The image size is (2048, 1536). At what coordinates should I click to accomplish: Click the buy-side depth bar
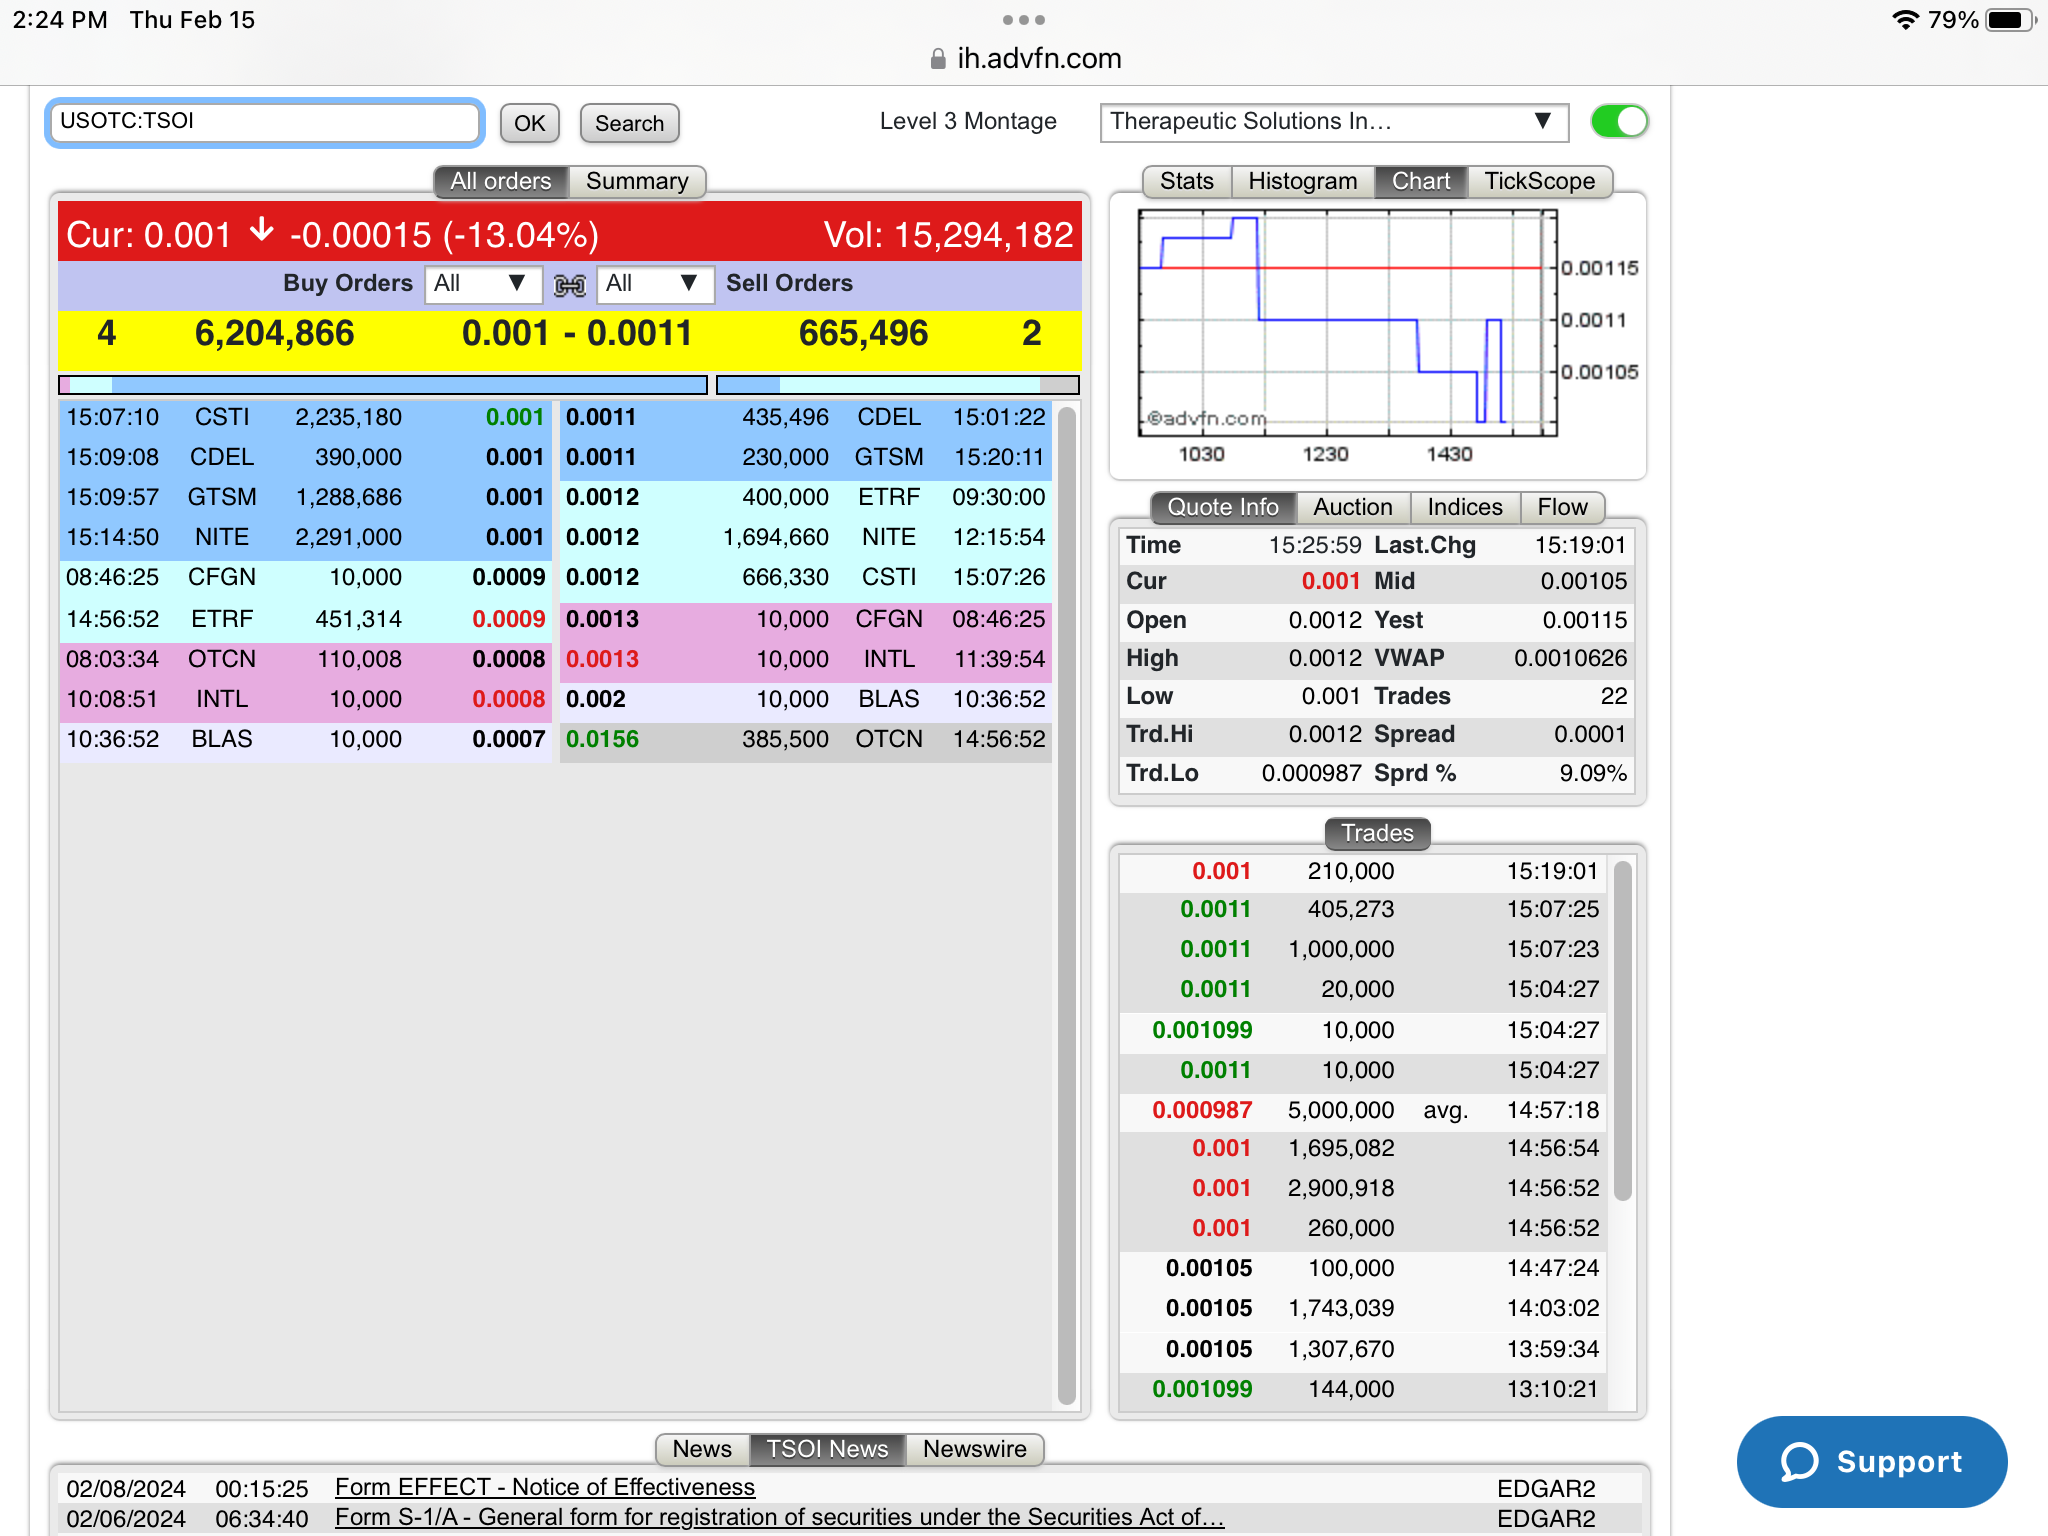coord(383,385)
